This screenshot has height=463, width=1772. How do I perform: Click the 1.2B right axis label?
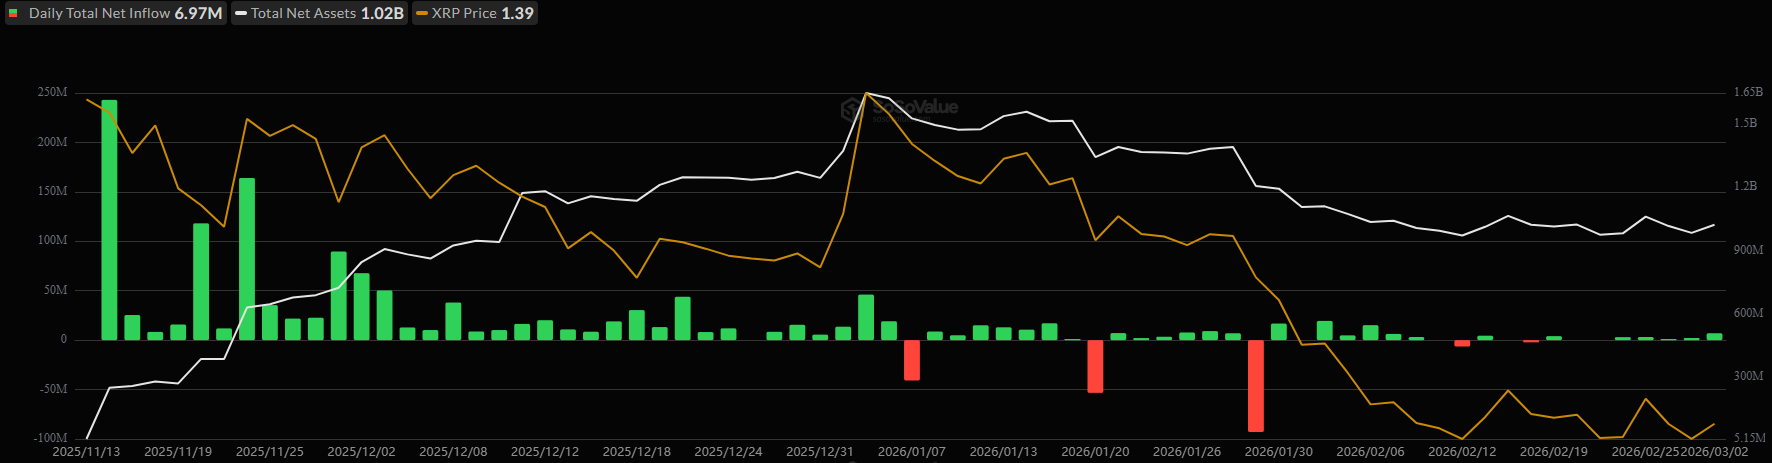coord(1745,186)
